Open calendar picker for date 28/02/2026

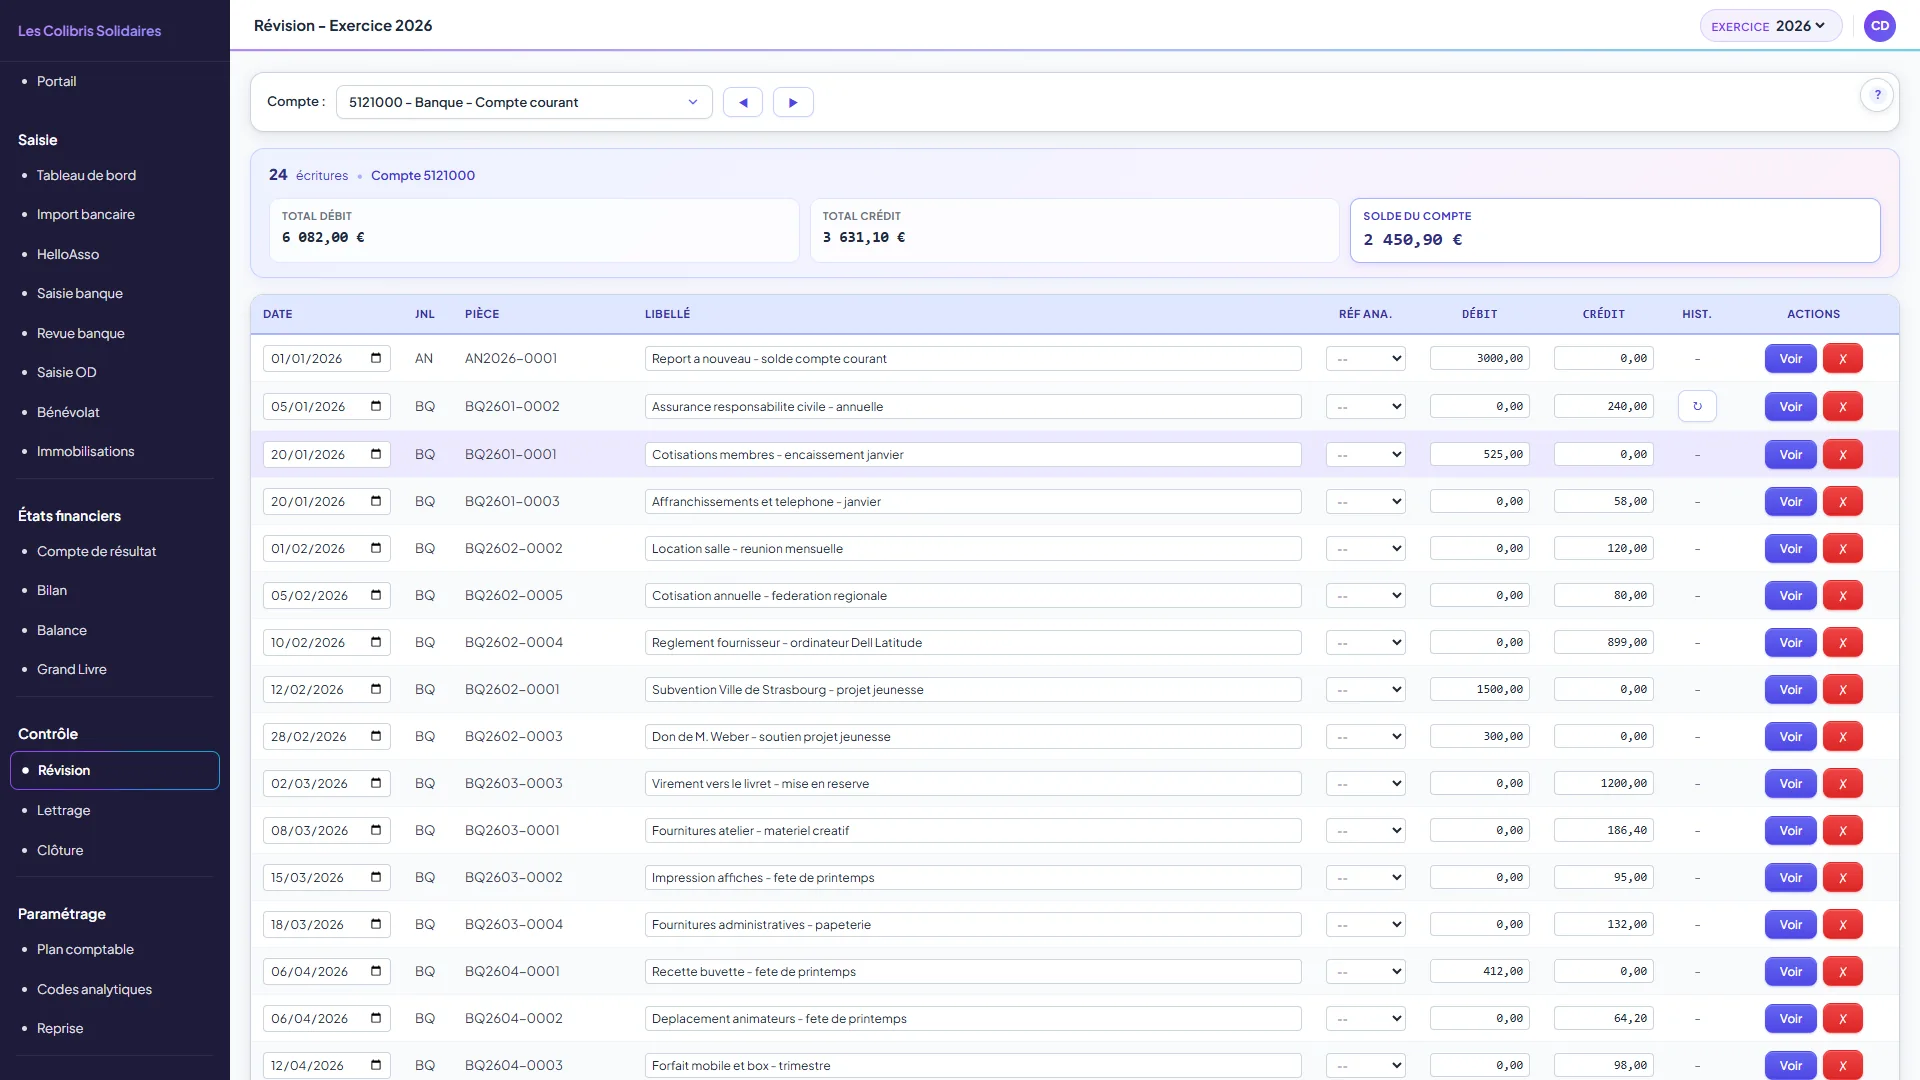(x=376, y=736)
